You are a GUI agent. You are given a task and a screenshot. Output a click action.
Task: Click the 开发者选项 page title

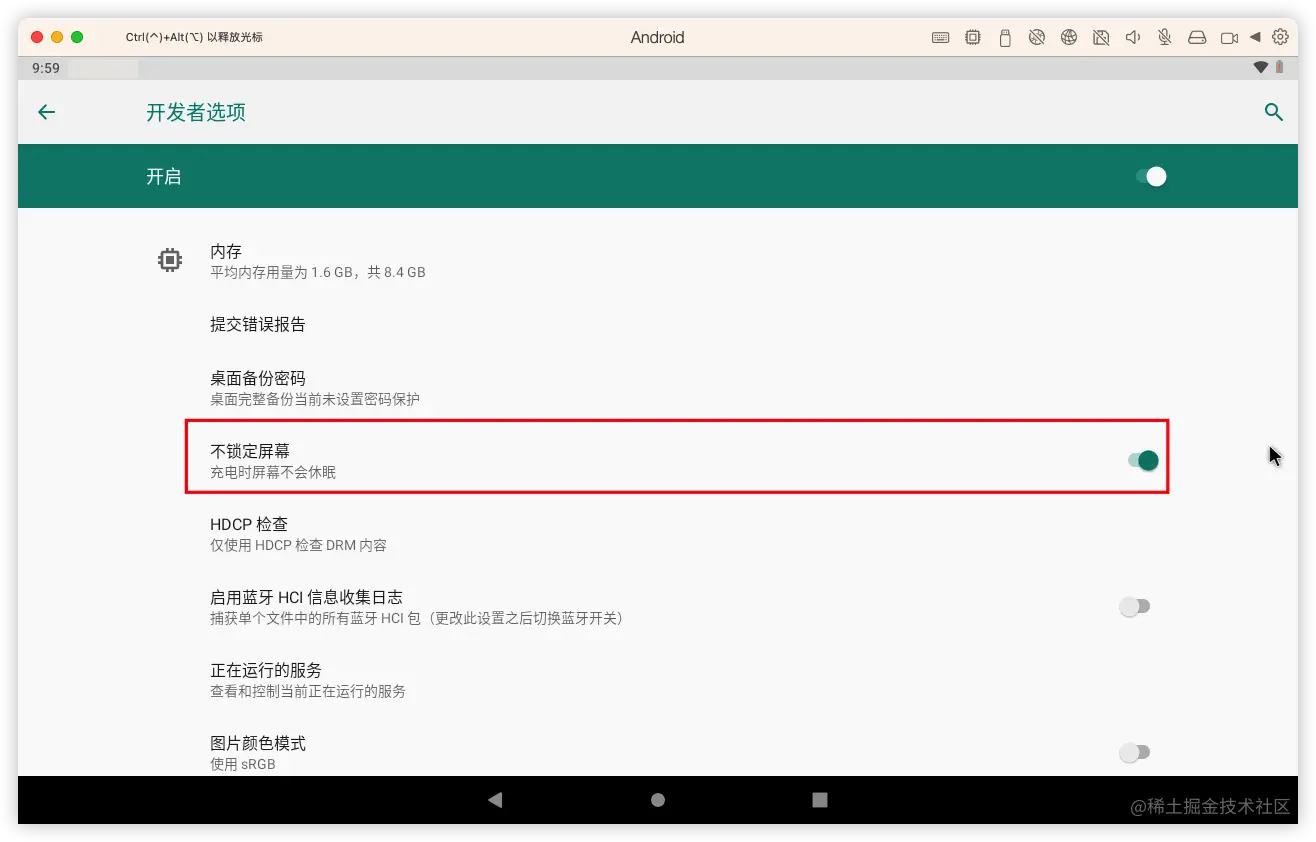pos(196,112)
